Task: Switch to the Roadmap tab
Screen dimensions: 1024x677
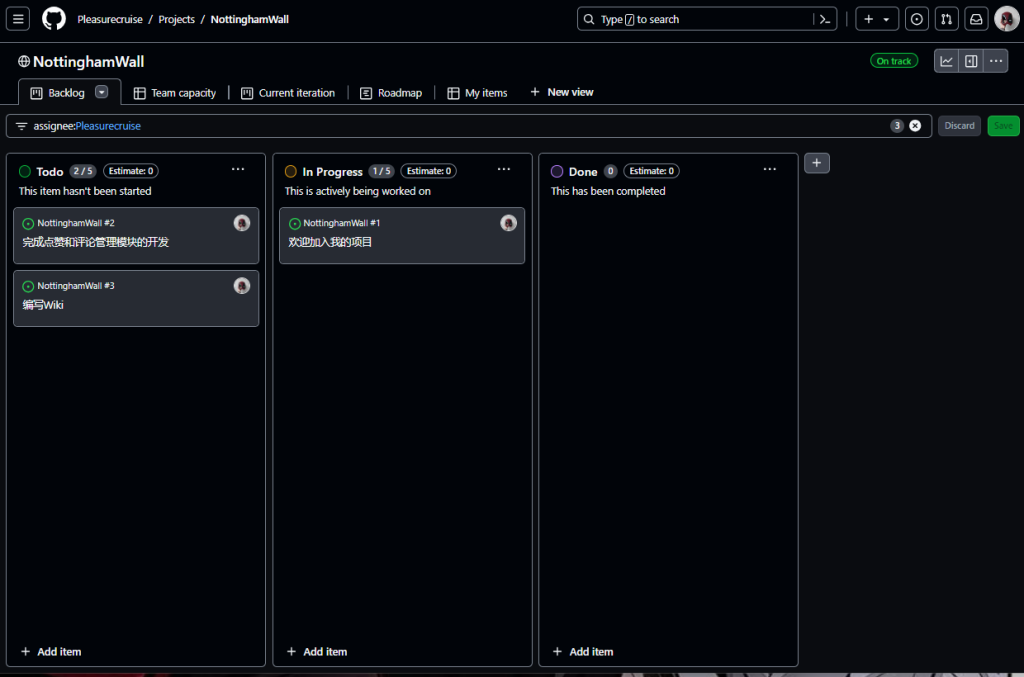Action: point(391,93)
